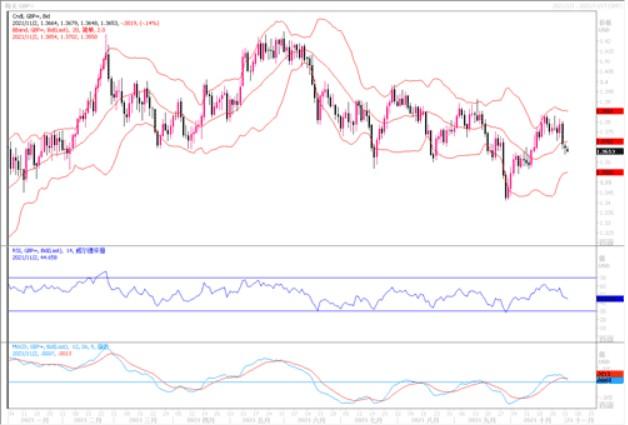This screenshot has height=425, width=628.
Task: Click the blue RSI value tag on axis
Action: (606, 298)
